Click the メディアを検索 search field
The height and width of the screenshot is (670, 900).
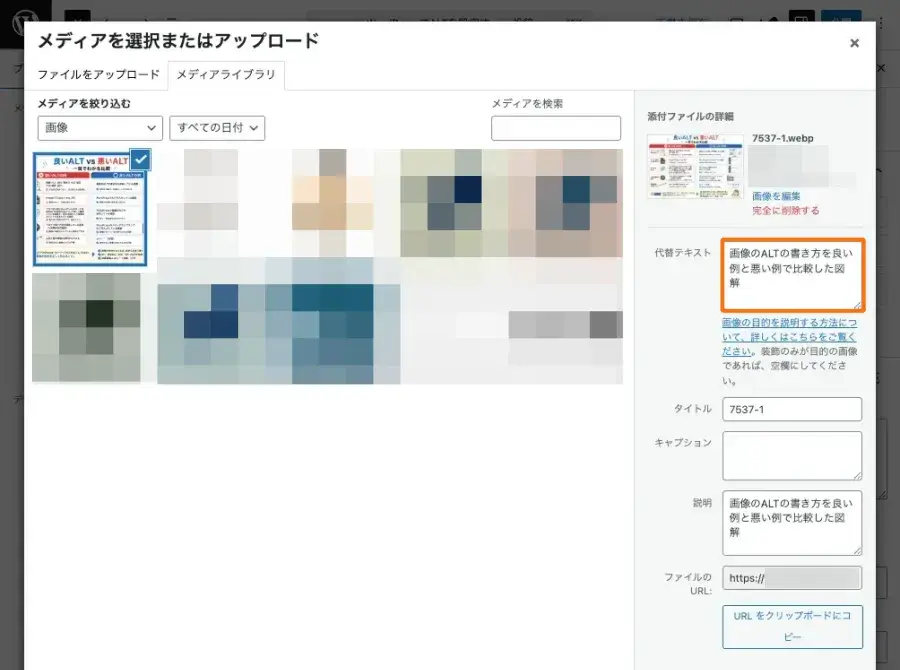(556, 128)
